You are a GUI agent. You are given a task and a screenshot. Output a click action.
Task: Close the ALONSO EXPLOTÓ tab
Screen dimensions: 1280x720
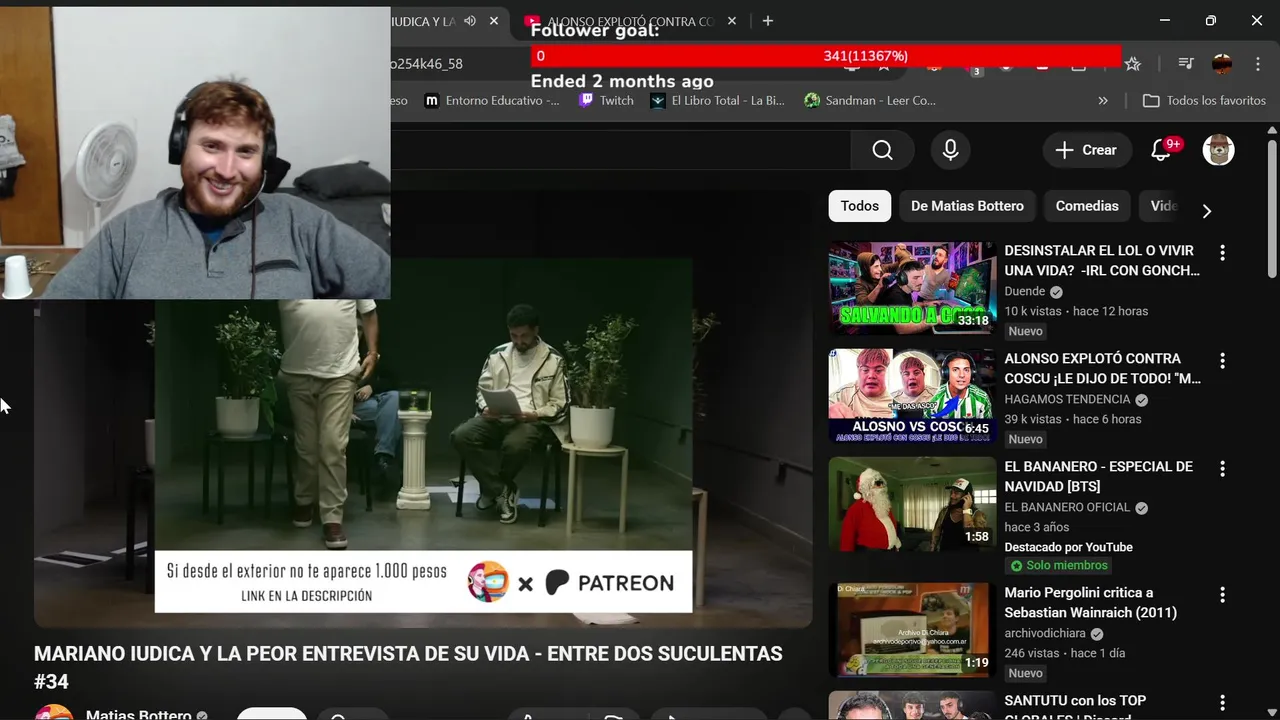pyautogui.click(x=732, y=21)
